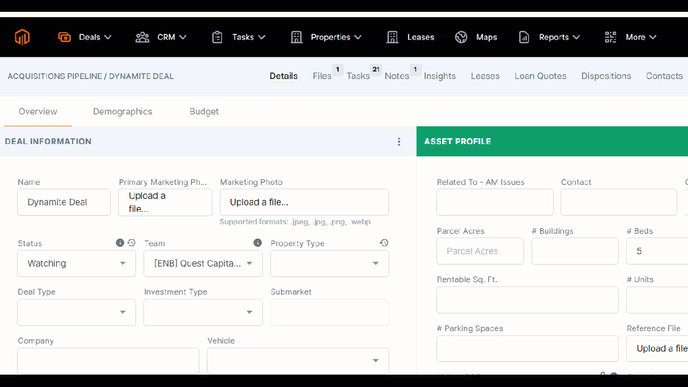Image resolution: width=688 pixels, height=387 pixels.
Task: Click the Property Type history icon
Action: 384,243
